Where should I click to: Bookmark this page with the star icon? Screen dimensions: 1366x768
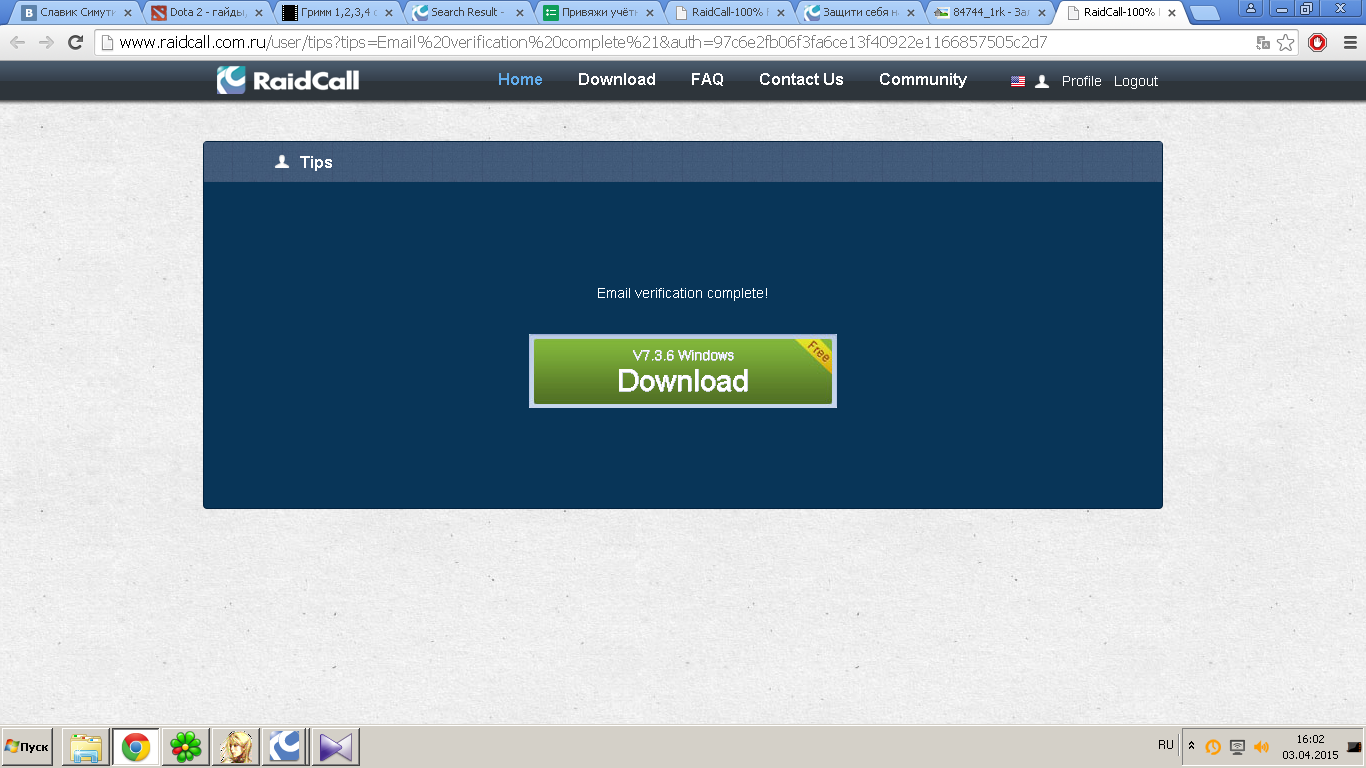point(1286,43)
